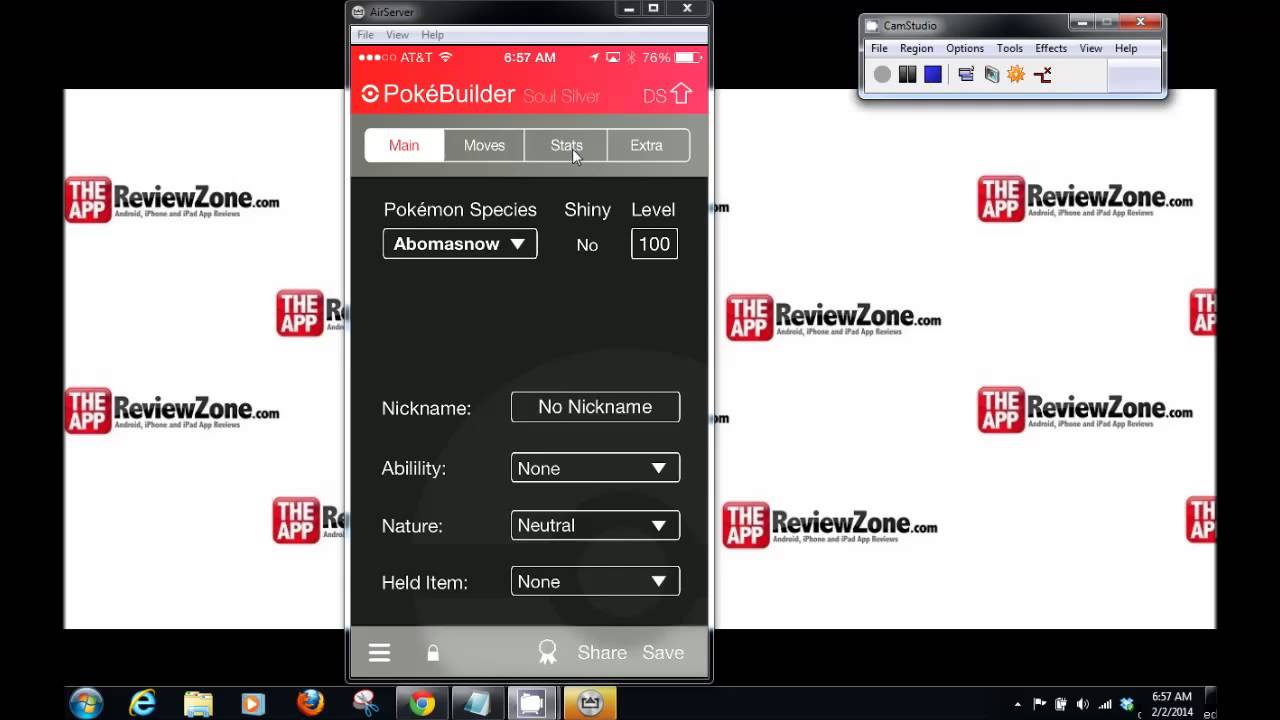The image size is (1280, 720).
Task: Open AirServer's Help menu
Action: 432,34
